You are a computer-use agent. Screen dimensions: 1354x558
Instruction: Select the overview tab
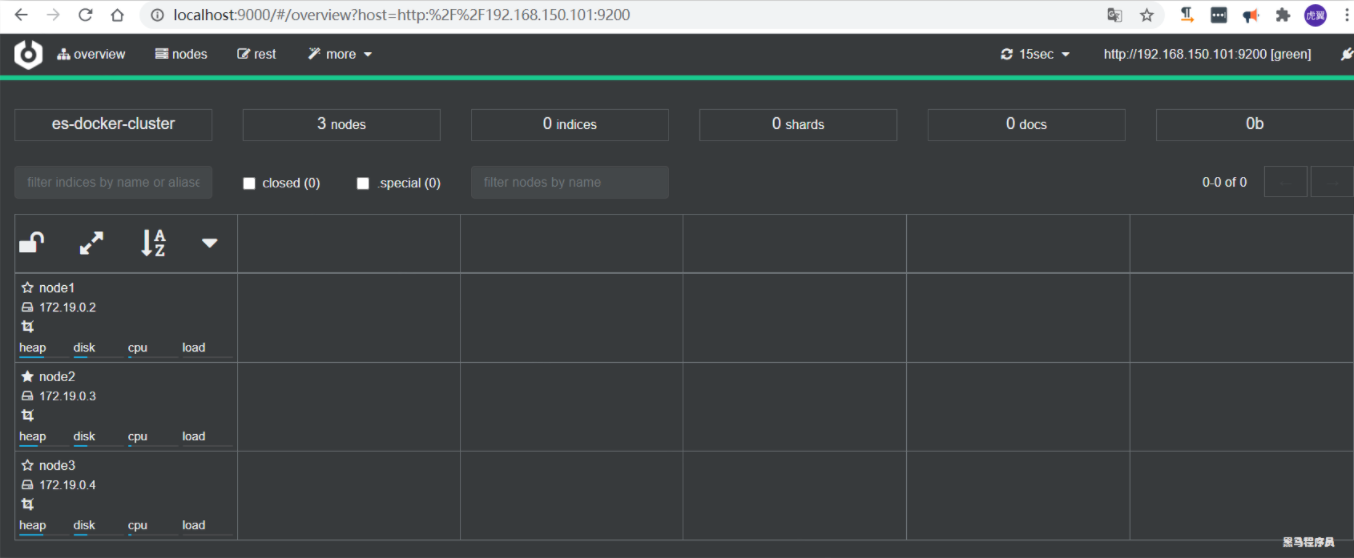pos(91,54)
